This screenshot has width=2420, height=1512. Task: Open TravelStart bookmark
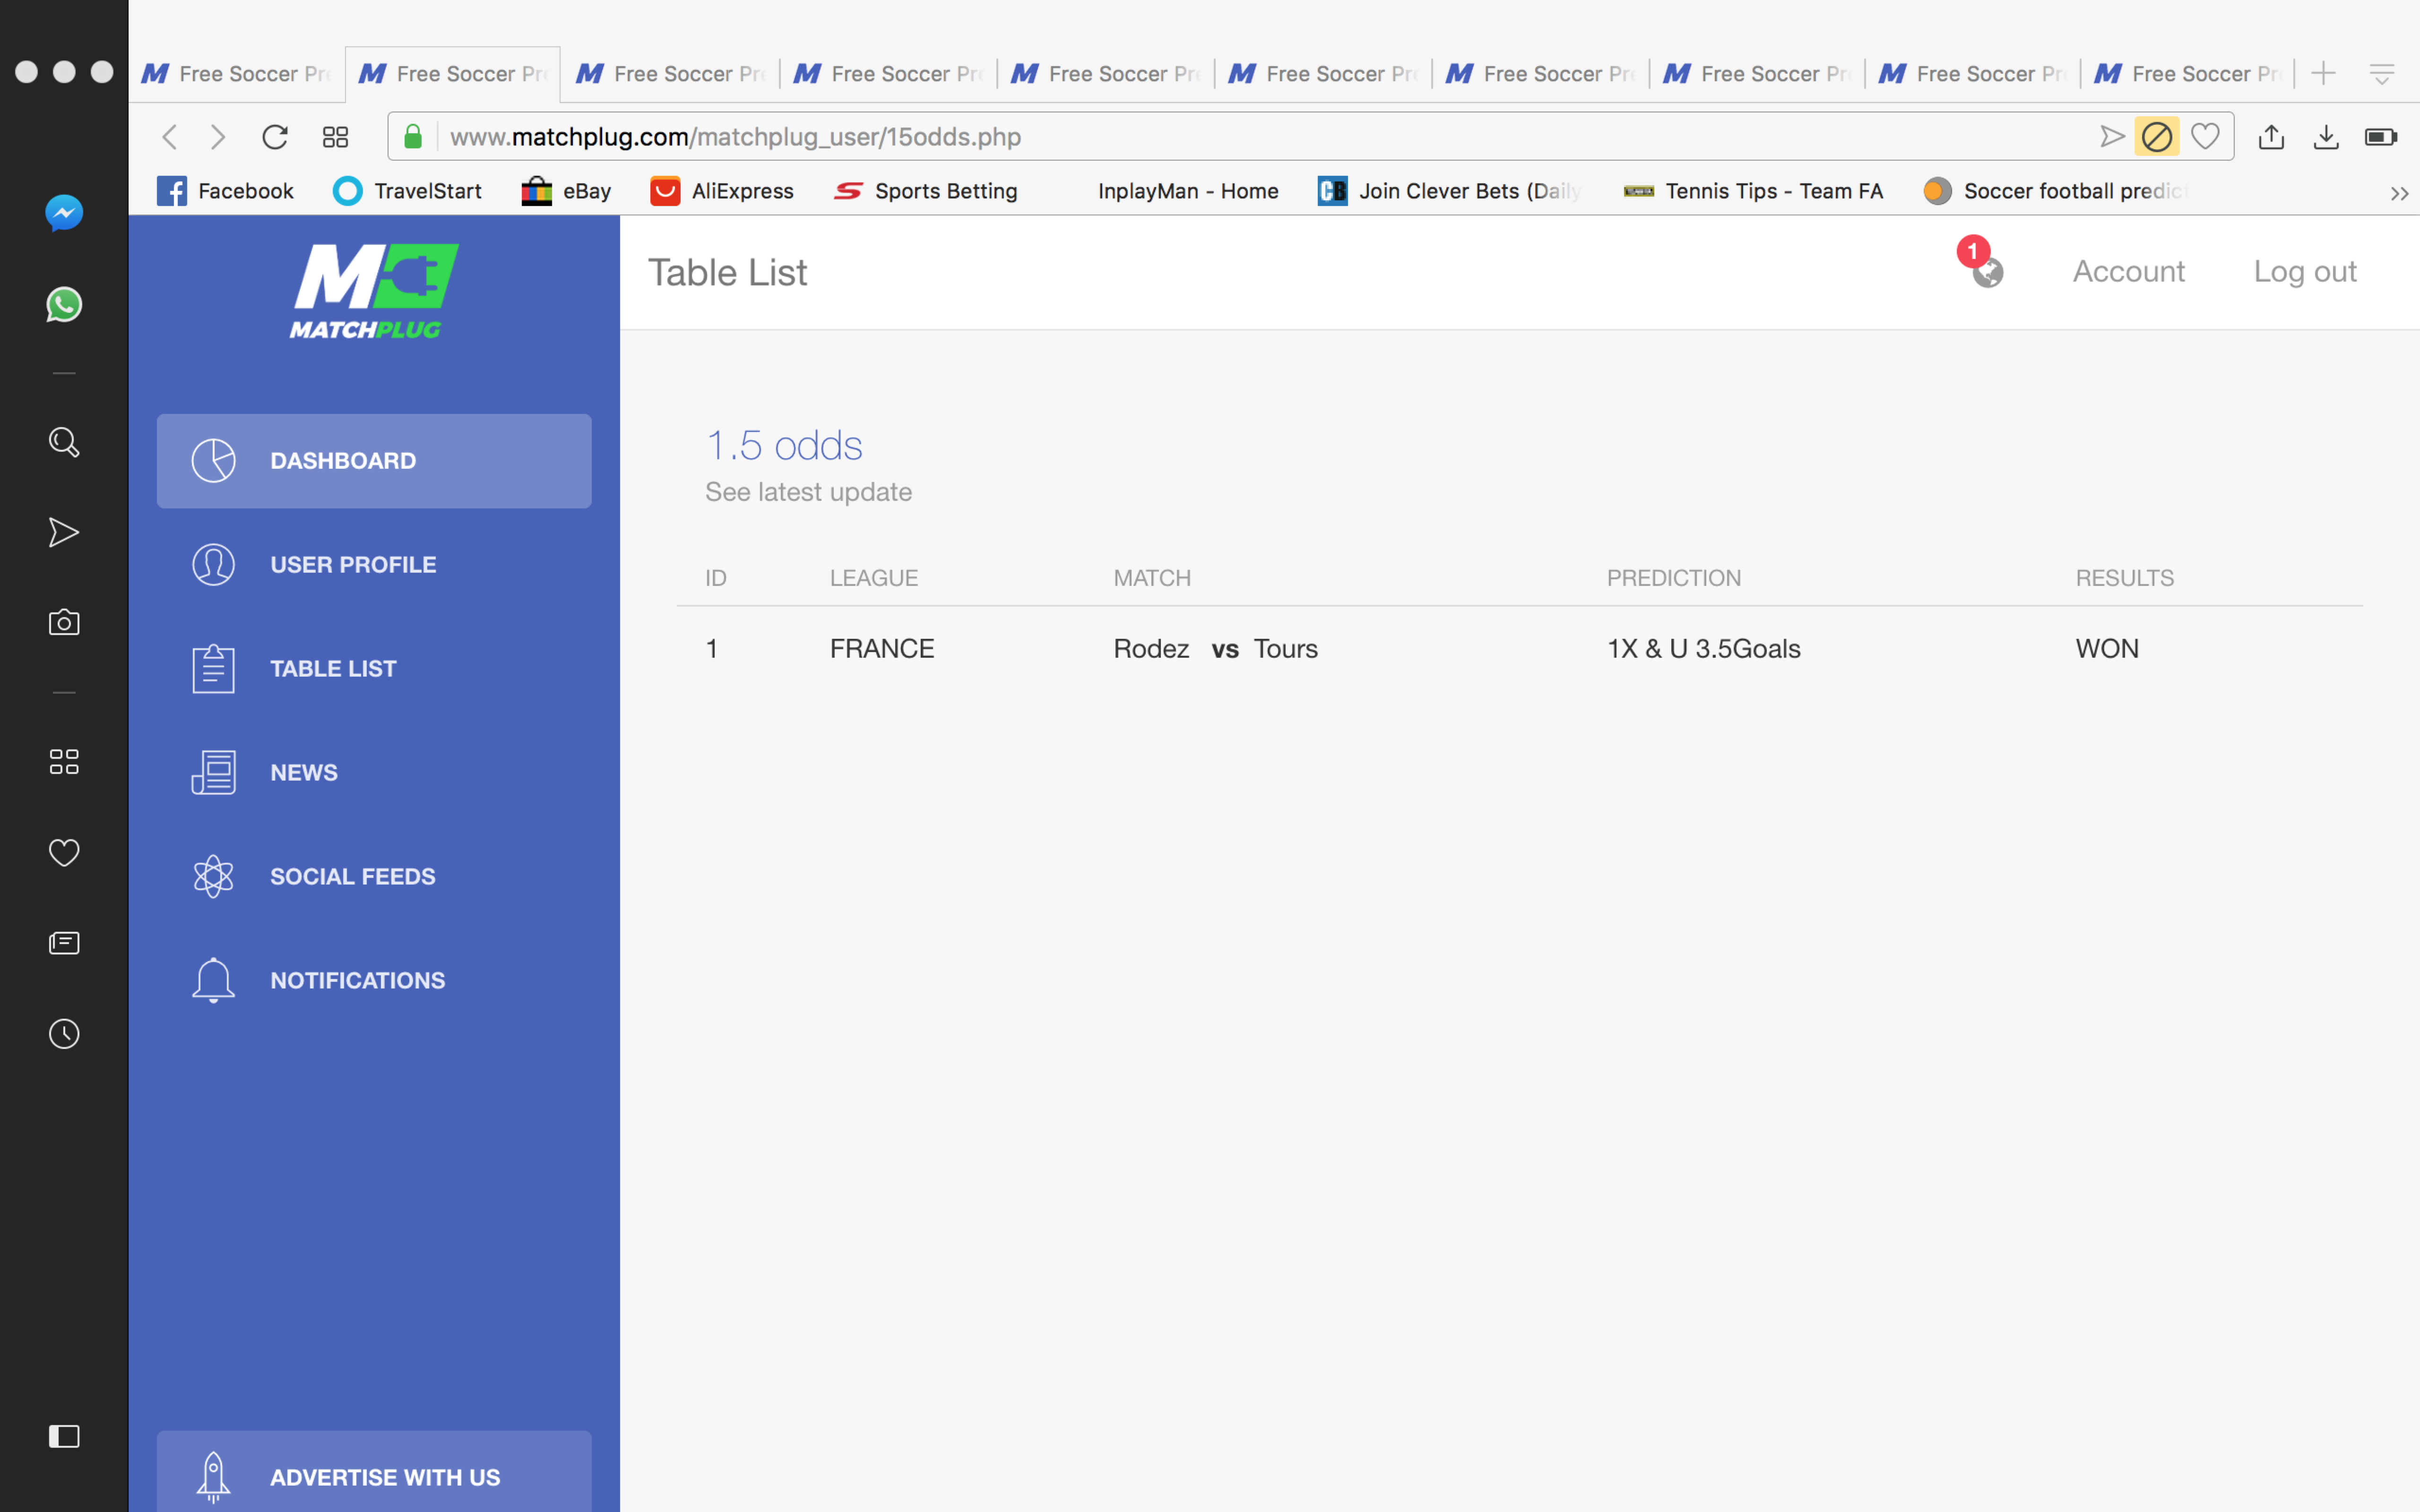[407, 191]
